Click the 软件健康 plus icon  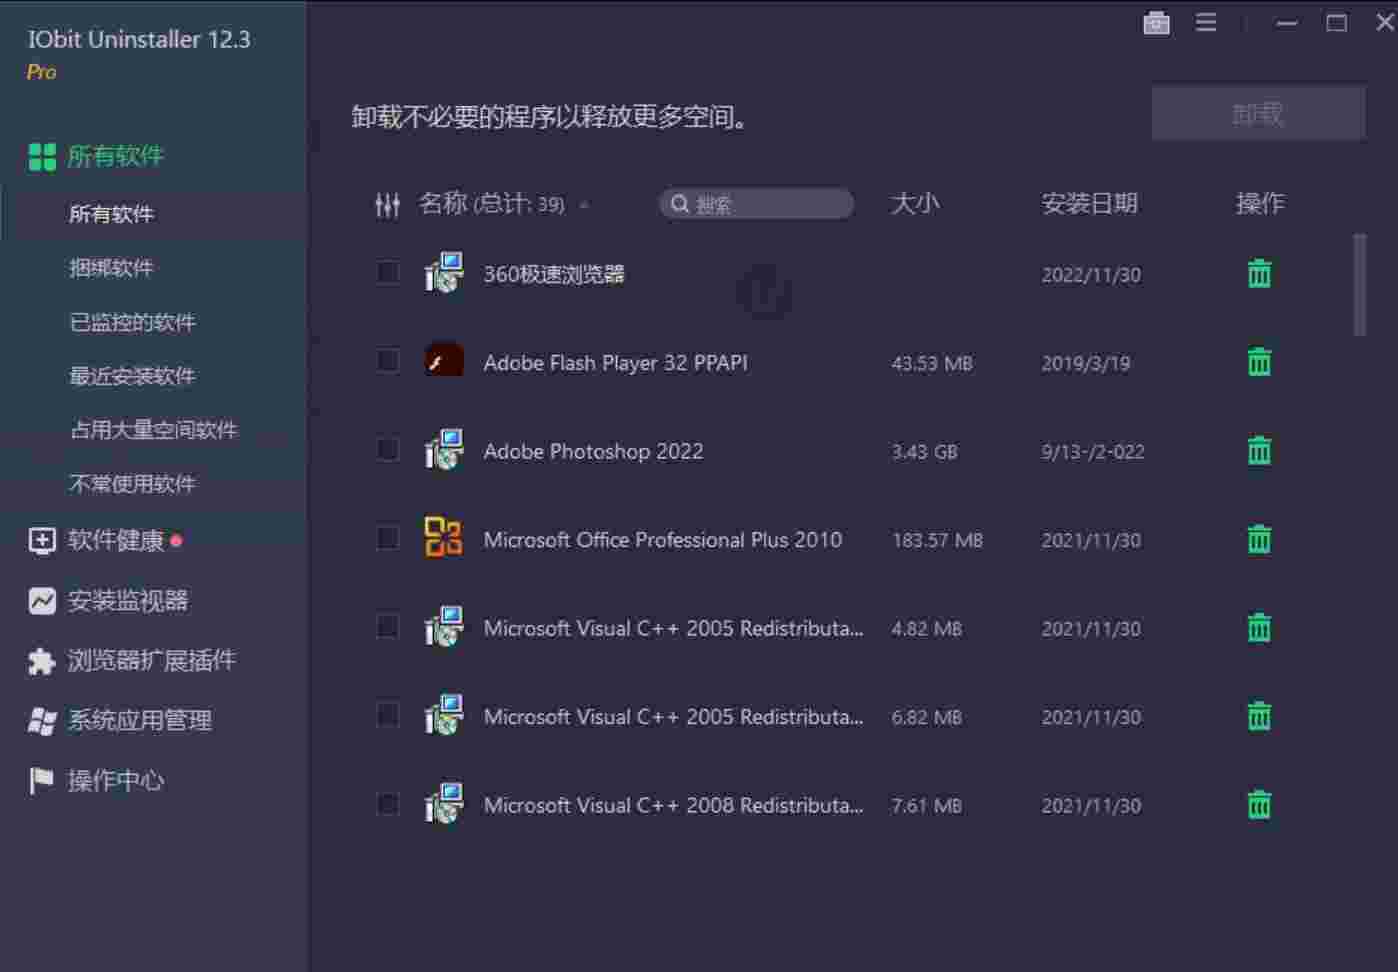point(42,541)
